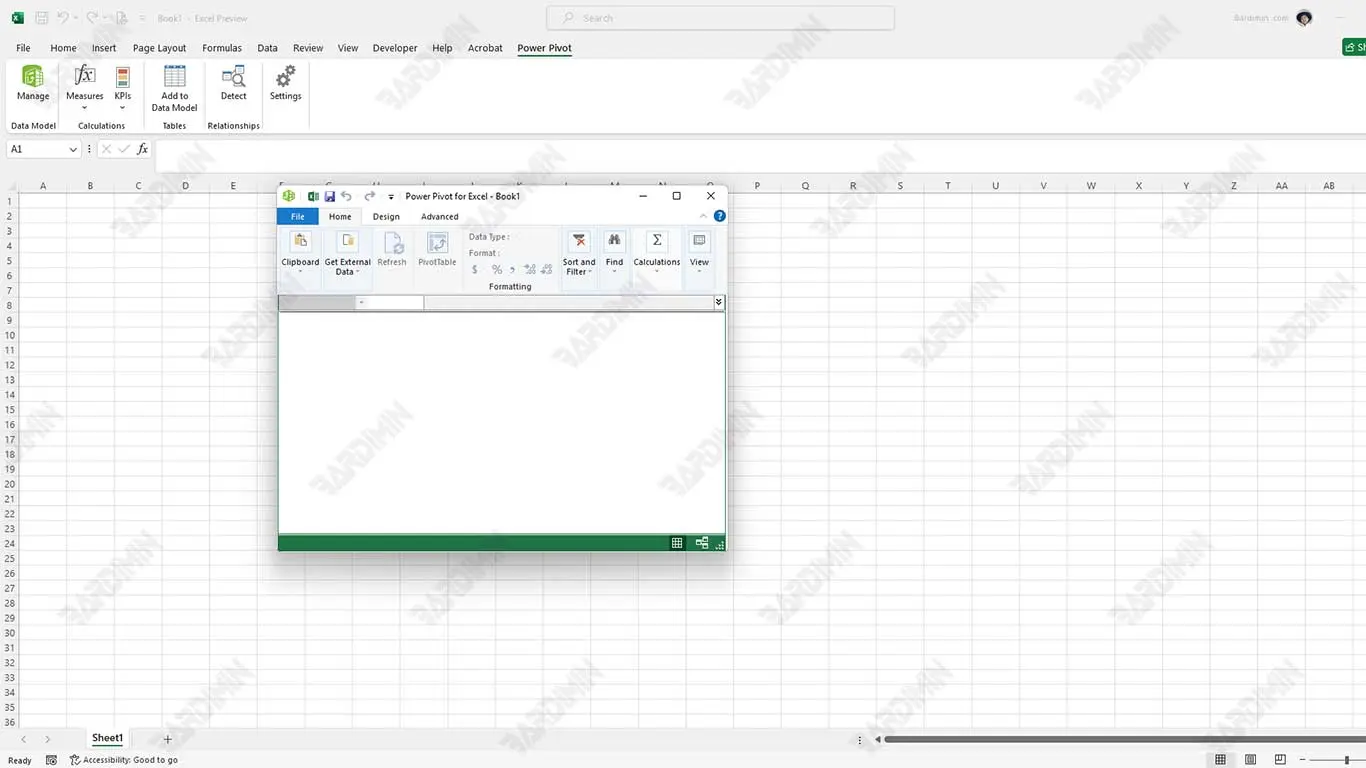Open the Design tab in Power Pivot

point(386,217)
